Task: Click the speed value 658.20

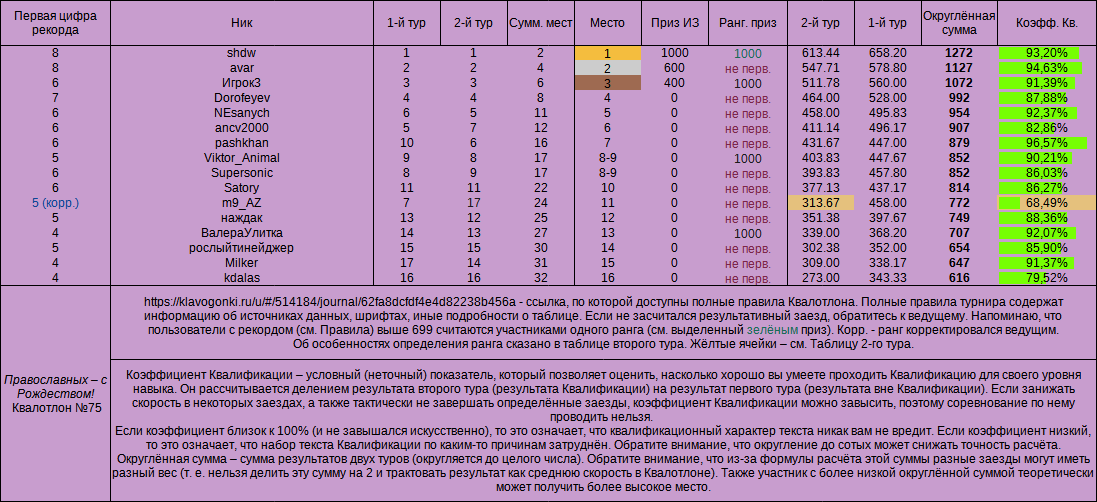Action: (x=887, y=53)
